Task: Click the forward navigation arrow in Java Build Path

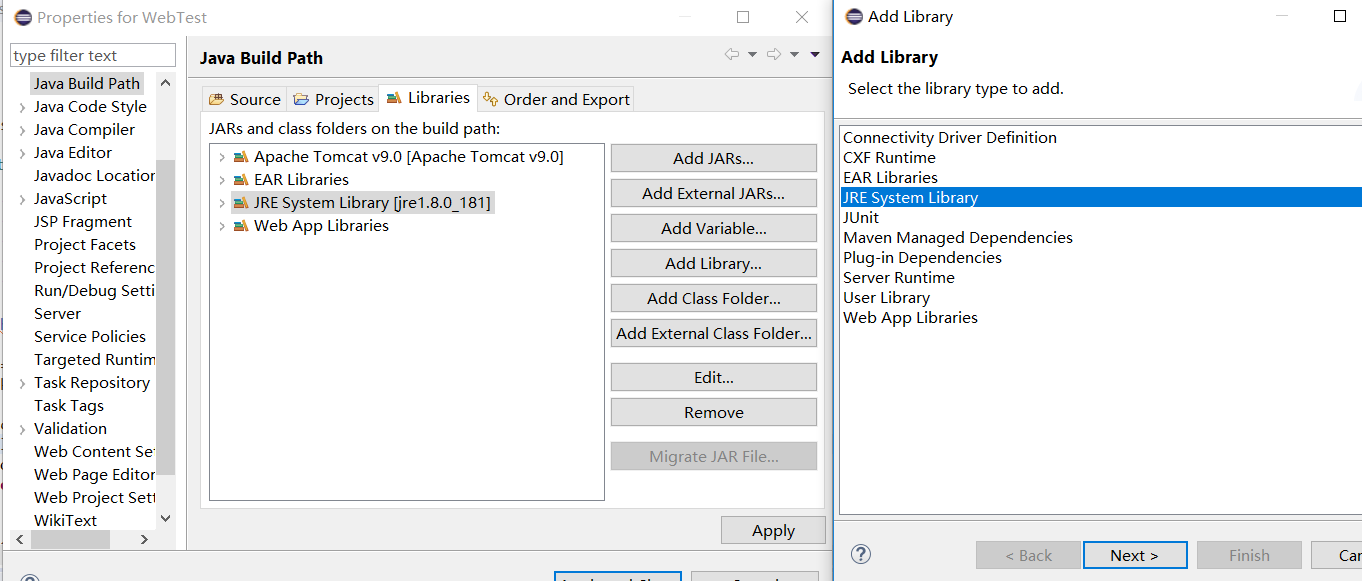Action: pyautogui.click(x=774, y=55)
